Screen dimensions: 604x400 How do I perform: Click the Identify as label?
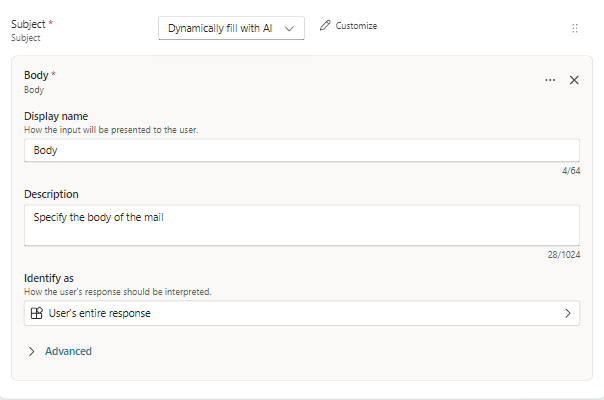tap(49, 277)
